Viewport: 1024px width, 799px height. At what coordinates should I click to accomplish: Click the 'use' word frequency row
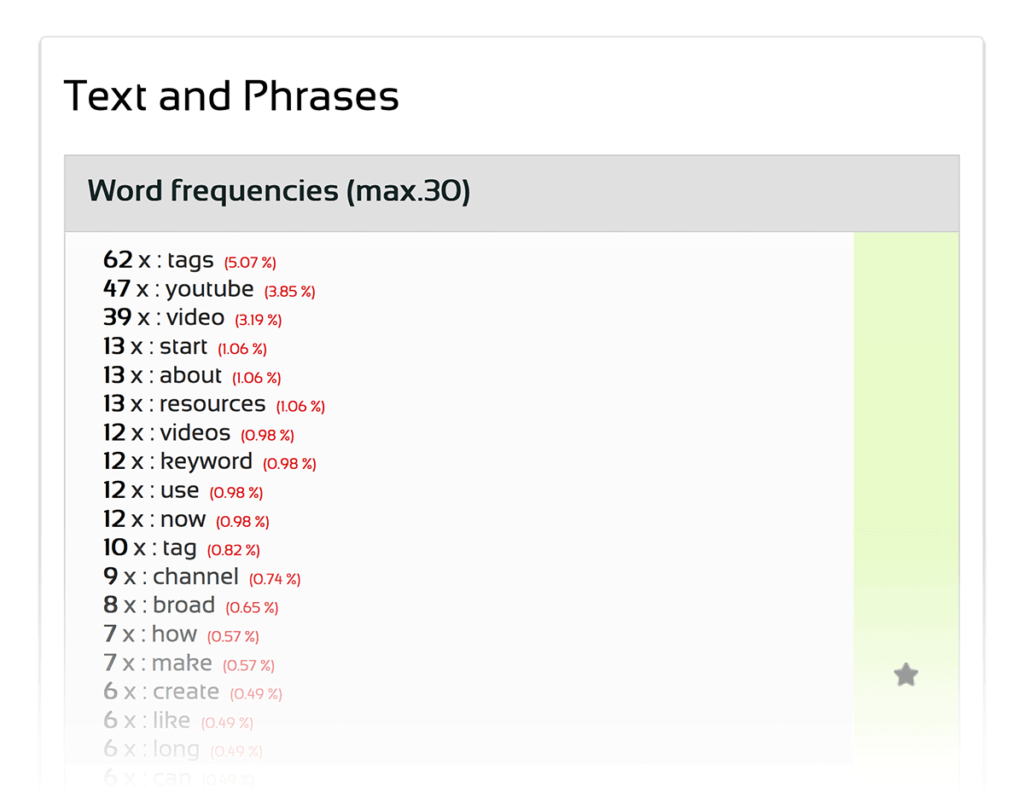tap(179, 491)
